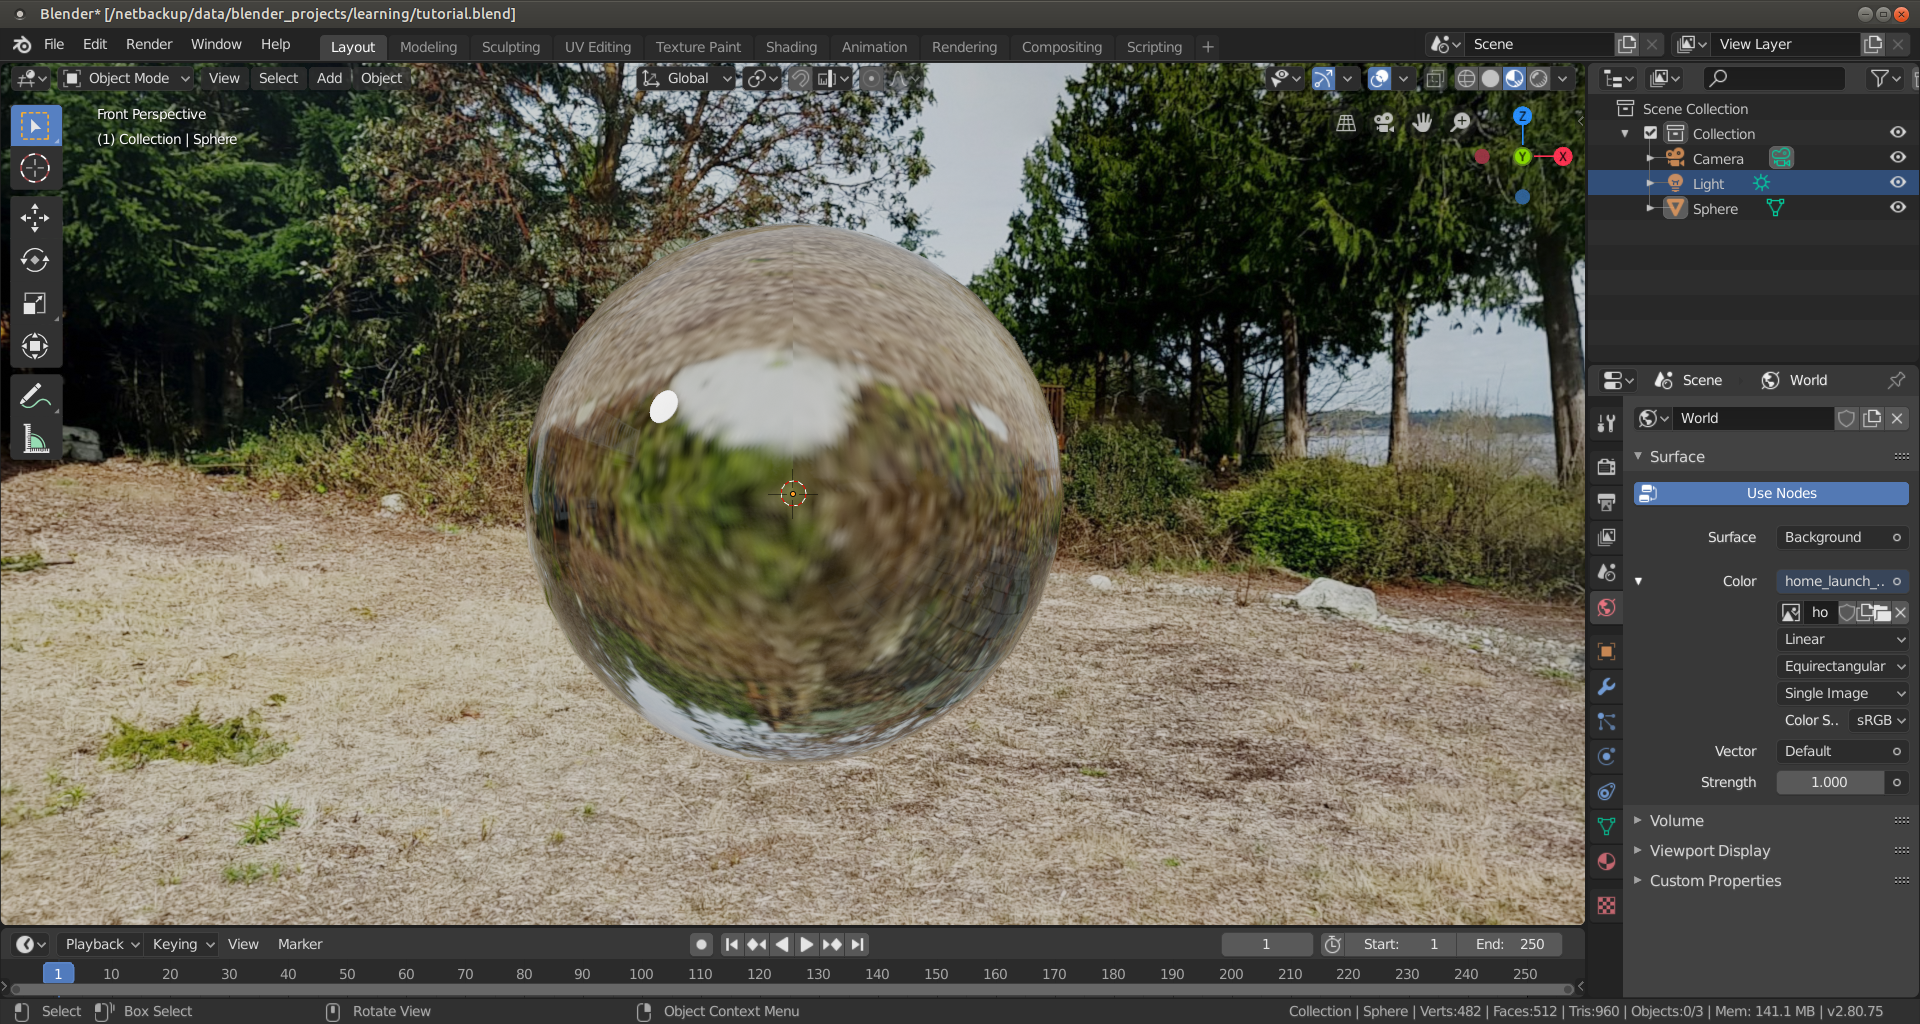Open the Render properties tab
The image size is (1920, 1024).
click(1606, 467)
